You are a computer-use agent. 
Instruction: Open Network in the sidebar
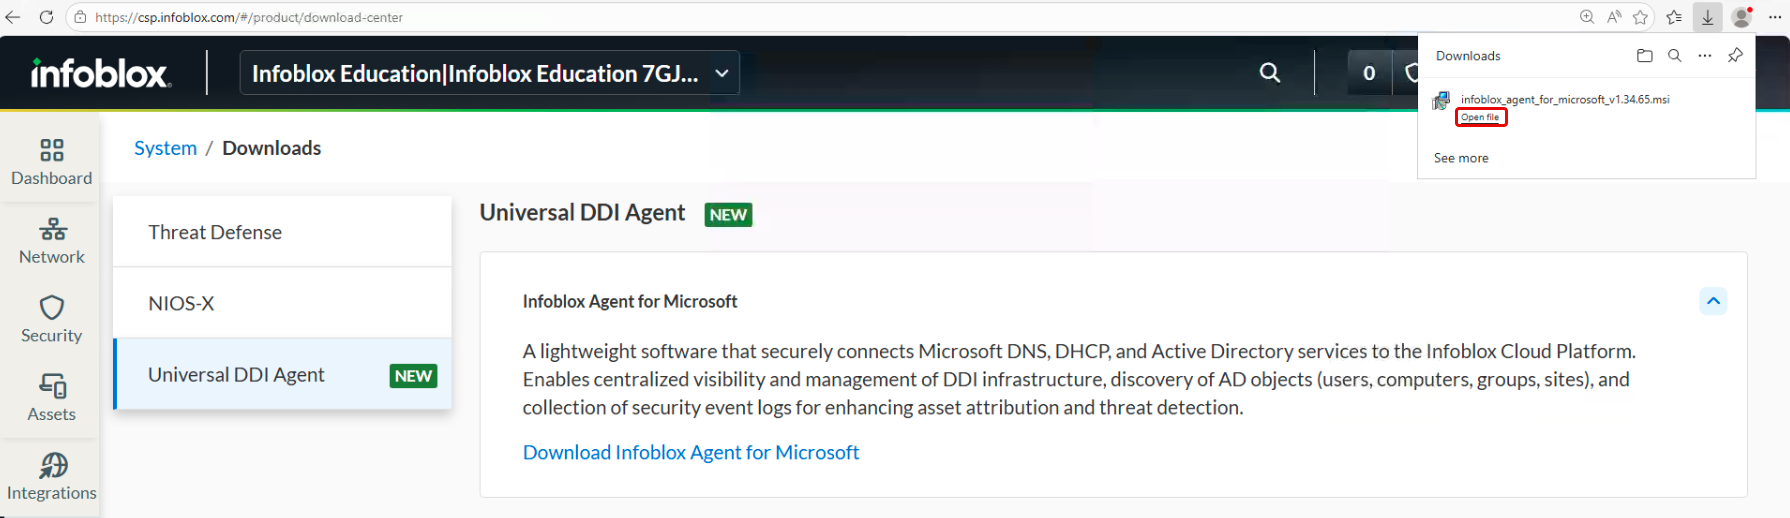(x=51, y=241)
